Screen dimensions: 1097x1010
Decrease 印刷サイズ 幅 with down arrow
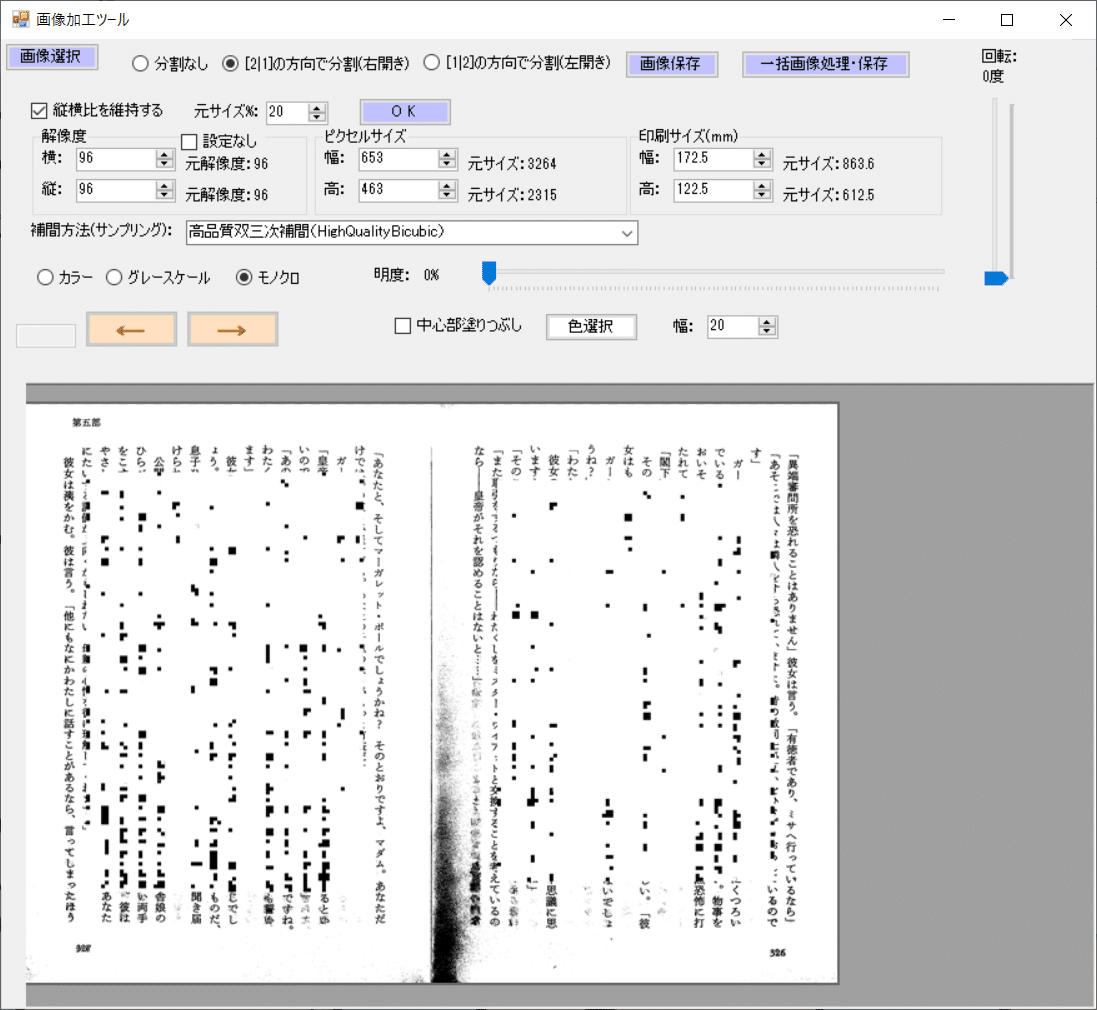click(x=762, y=164)
